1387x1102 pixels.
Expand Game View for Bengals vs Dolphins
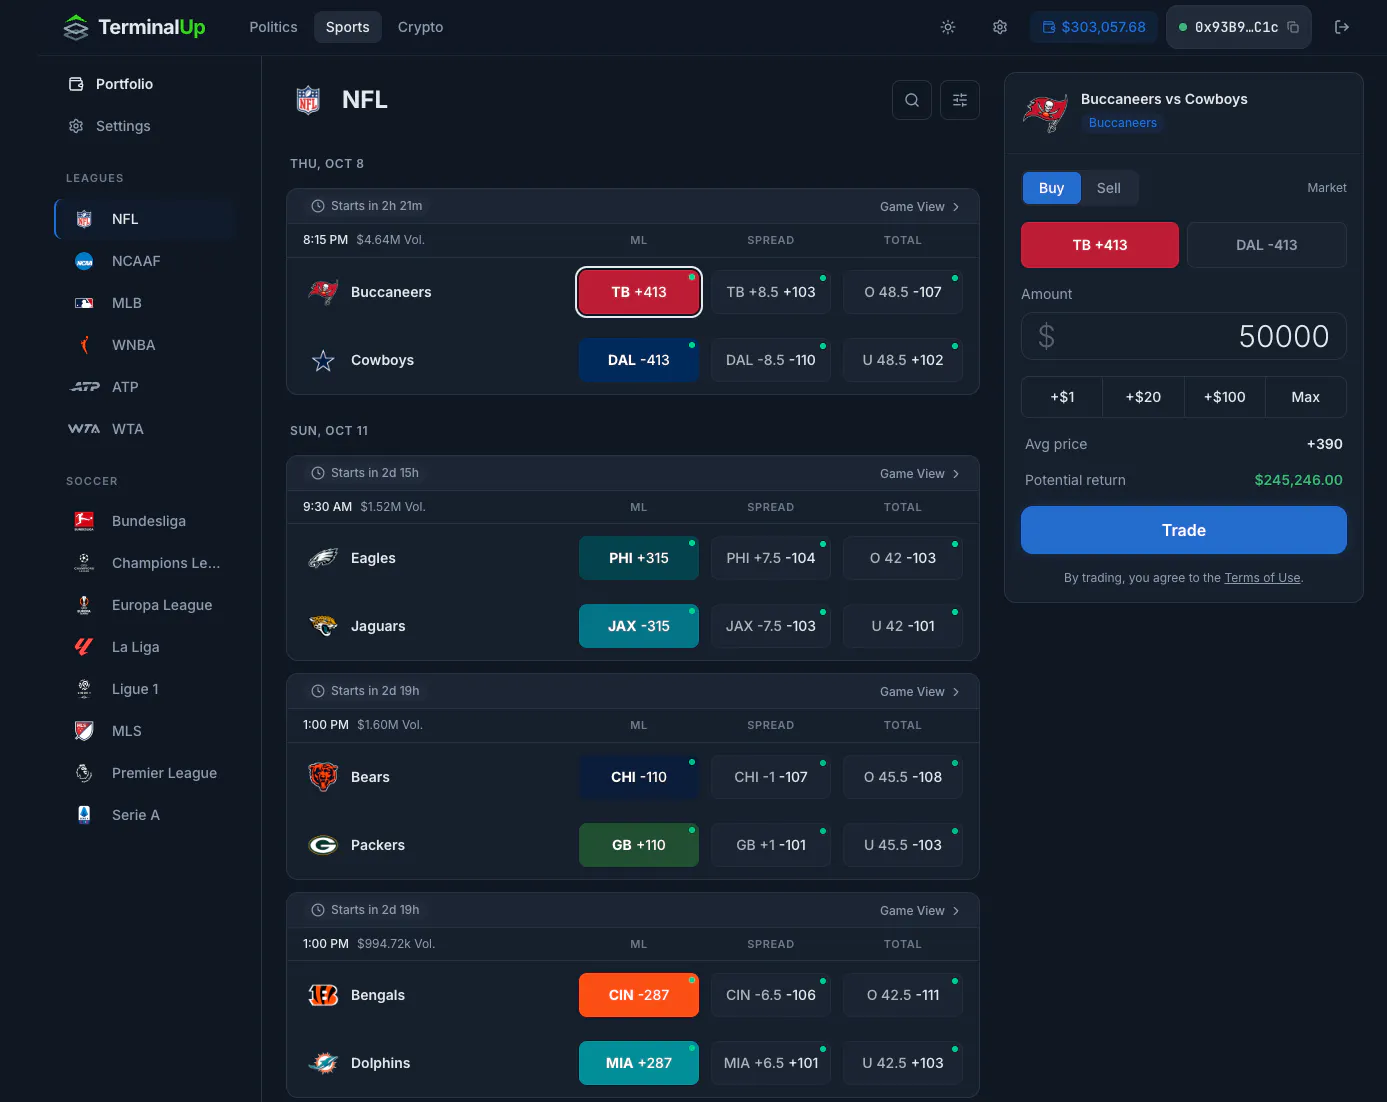click(920, 911)
